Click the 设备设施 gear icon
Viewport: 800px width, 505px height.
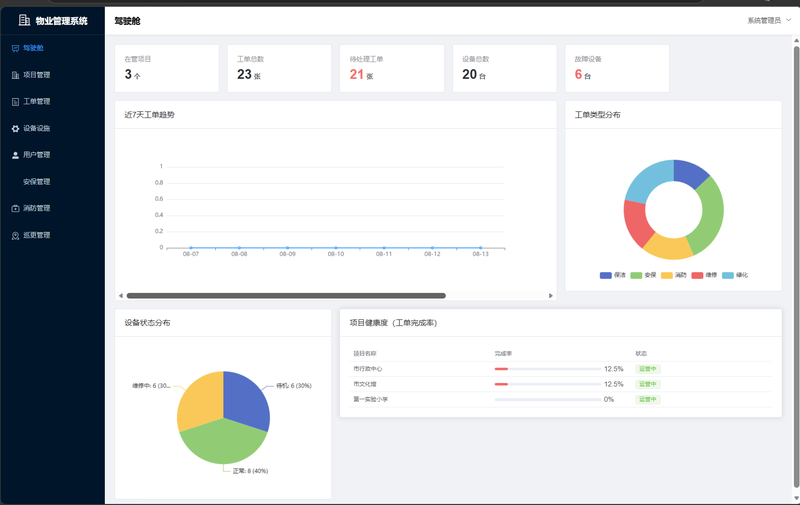point(15,129)
